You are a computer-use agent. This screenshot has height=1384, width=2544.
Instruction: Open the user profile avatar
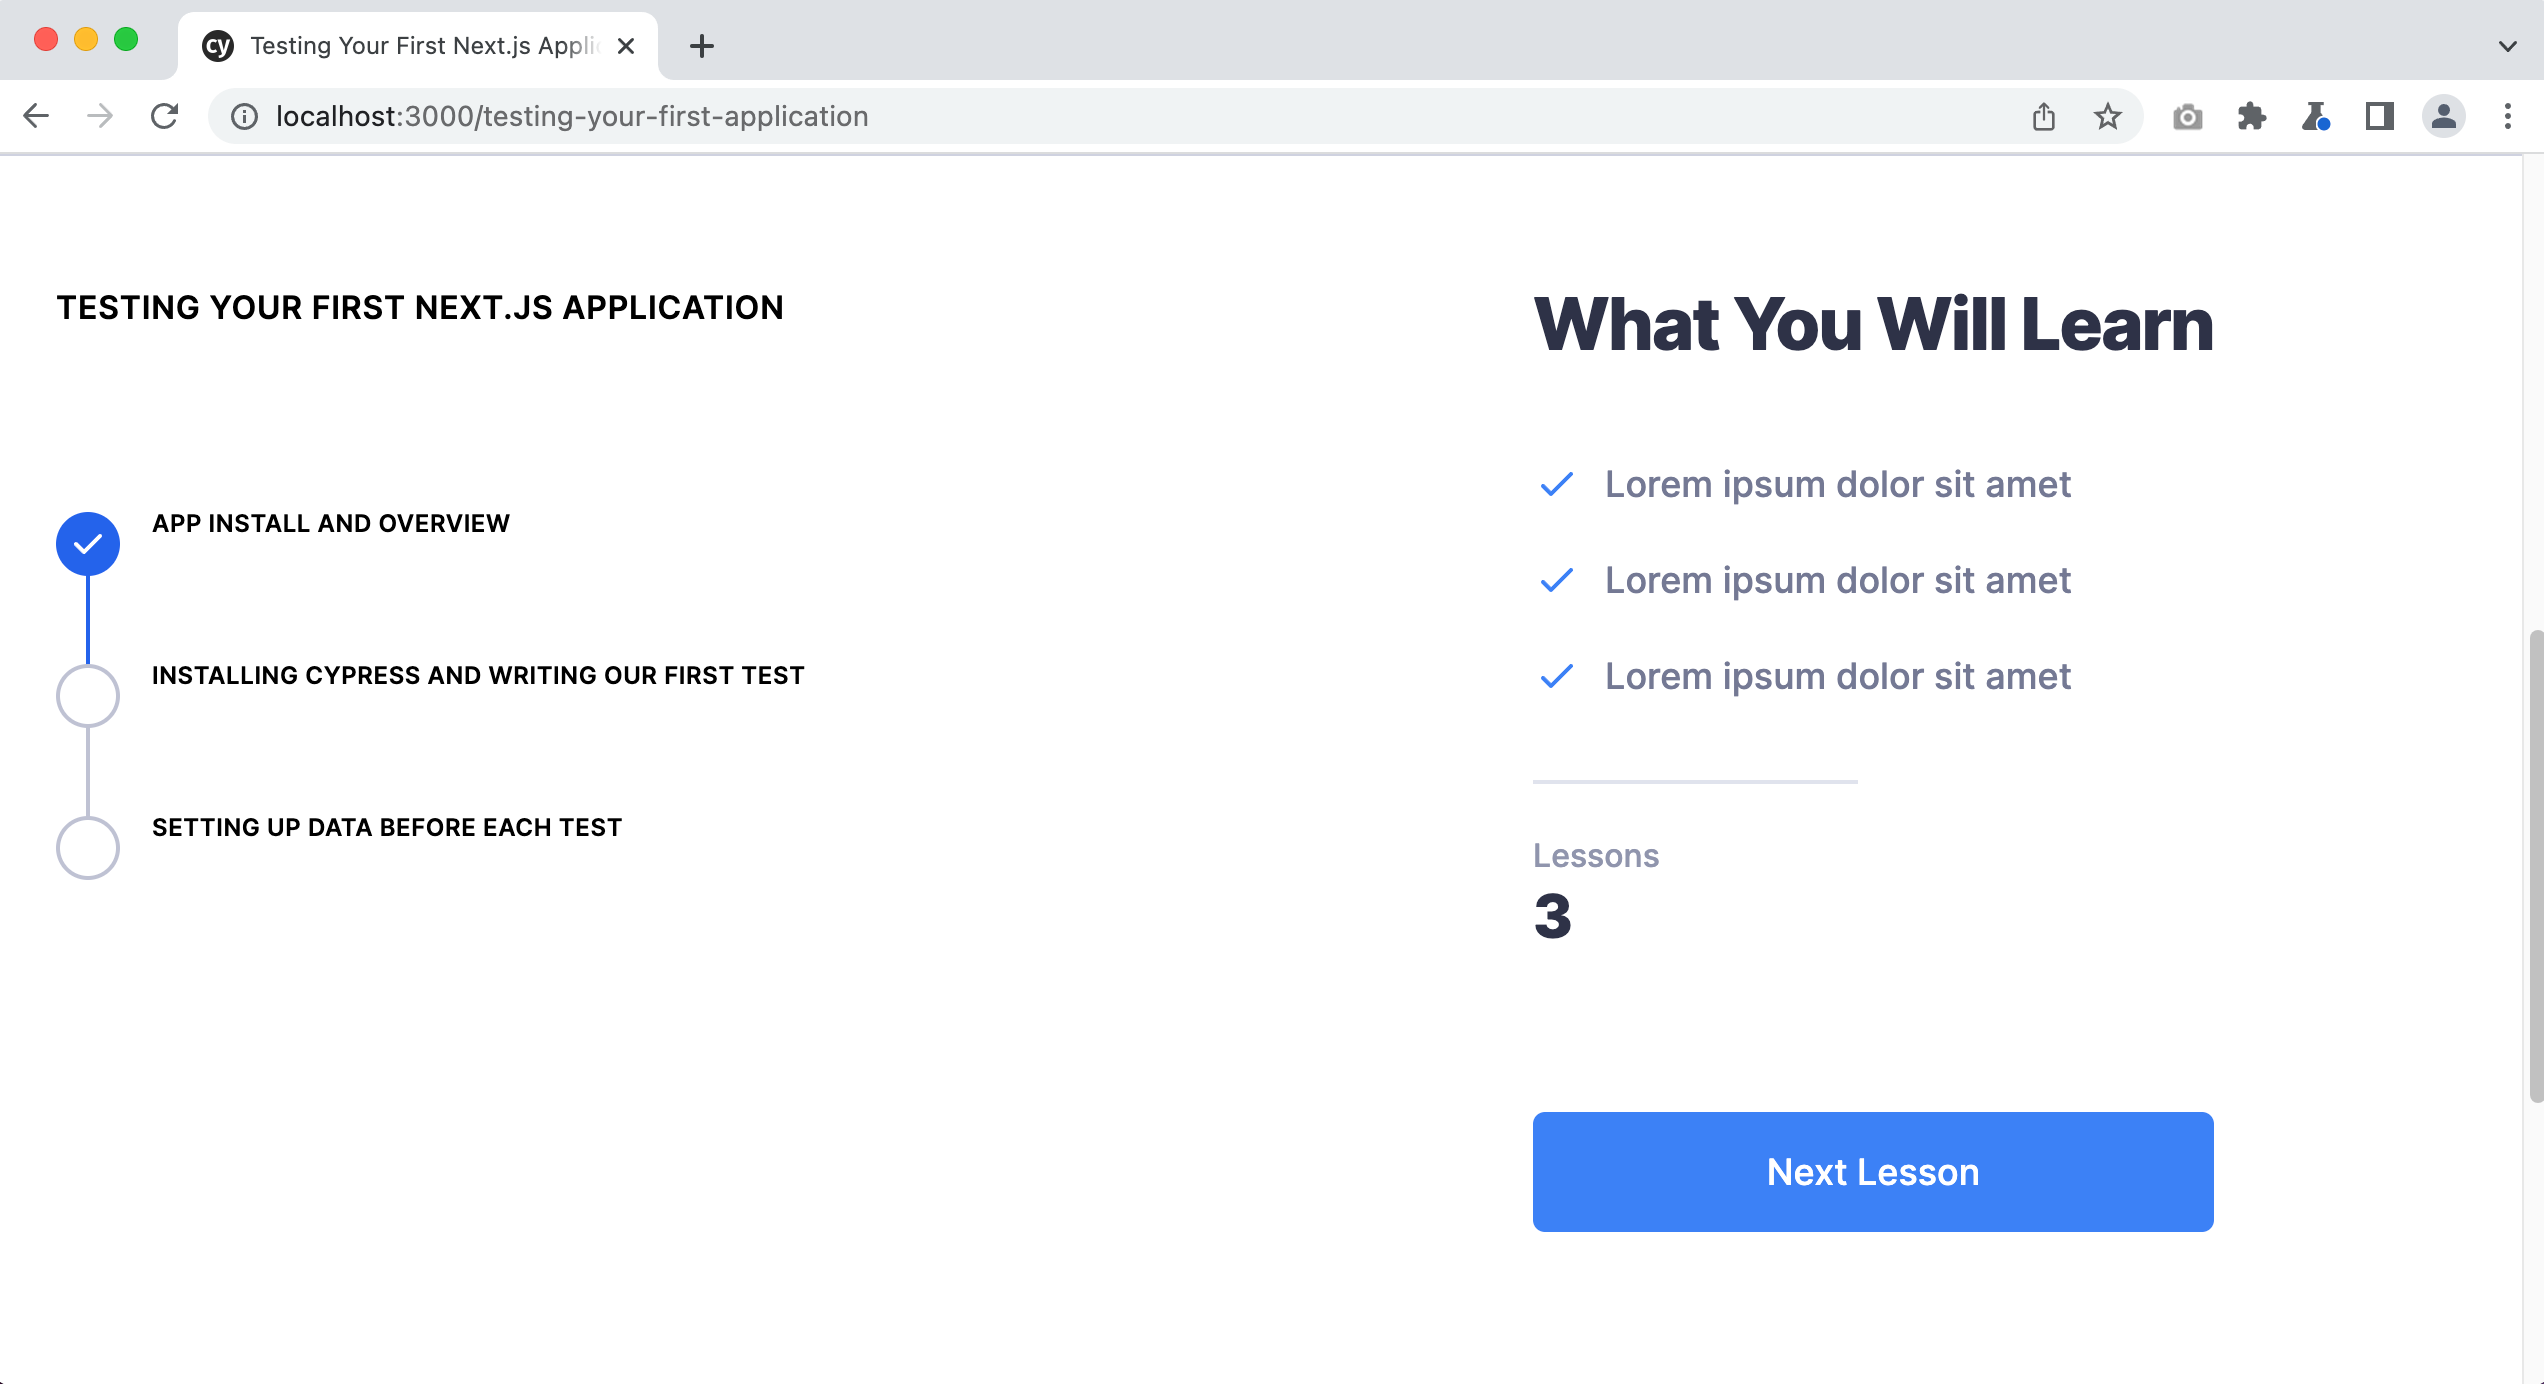[x=2443, y=117]
